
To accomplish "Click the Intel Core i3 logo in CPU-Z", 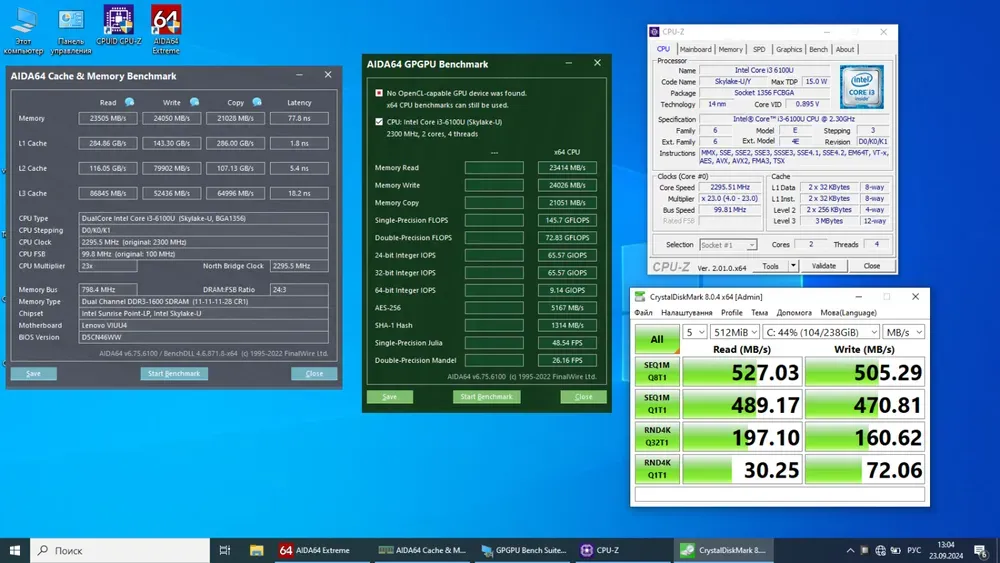I will [860, 87].
